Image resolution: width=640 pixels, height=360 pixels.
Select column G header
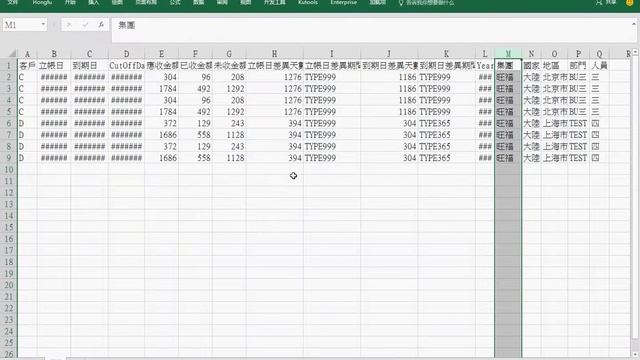(229, 54)
